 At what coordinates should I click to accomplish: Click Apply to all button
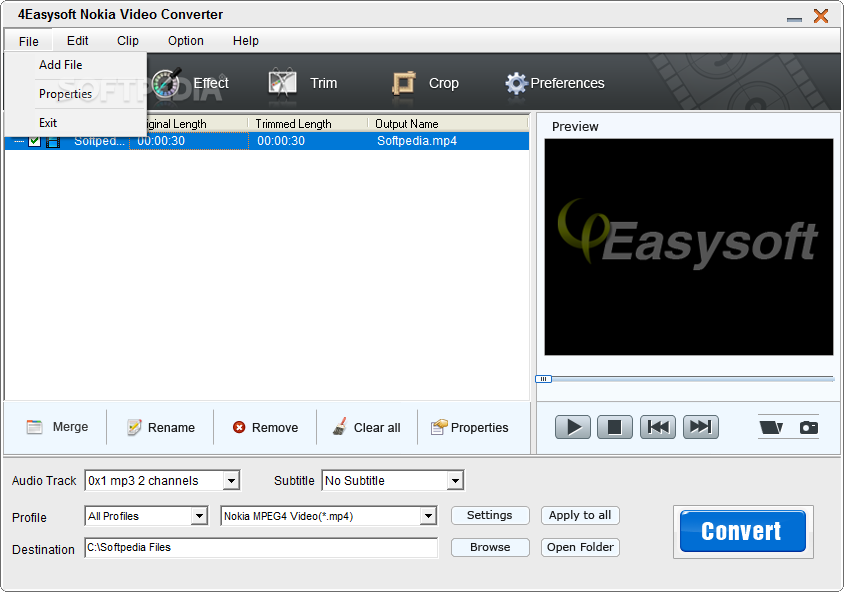point(580,516)
